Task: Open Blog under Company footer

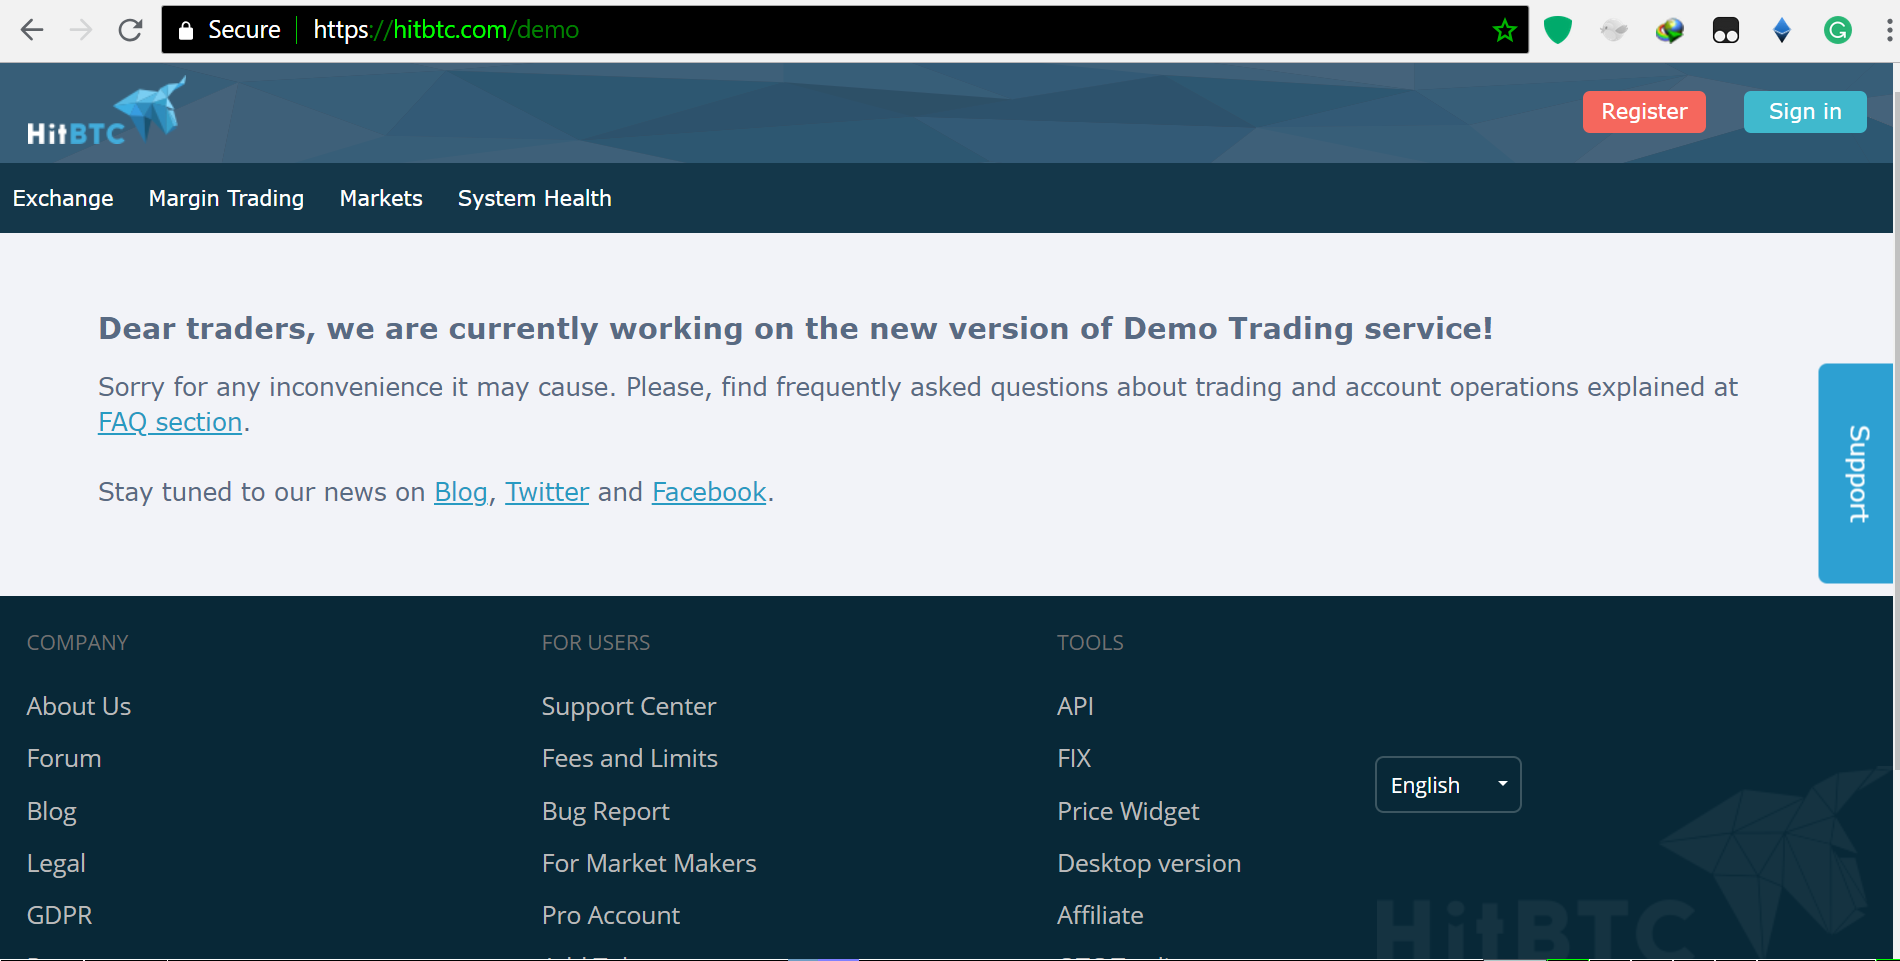Action: point(52,811)
